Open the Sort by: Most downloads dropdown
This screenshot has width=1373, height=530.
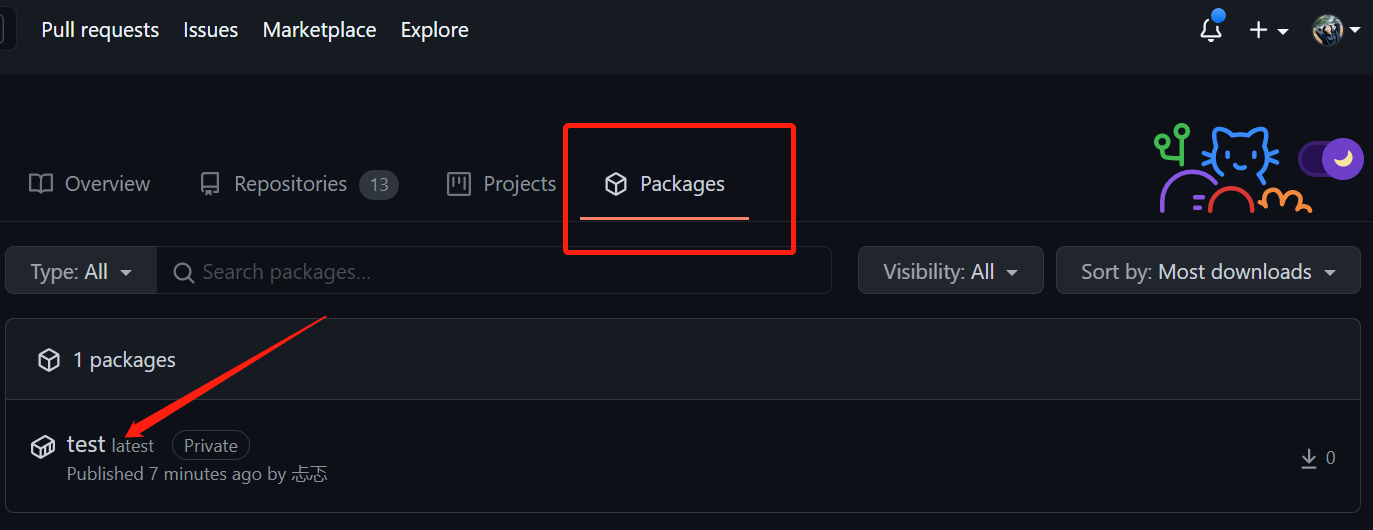click(1208, 272)
